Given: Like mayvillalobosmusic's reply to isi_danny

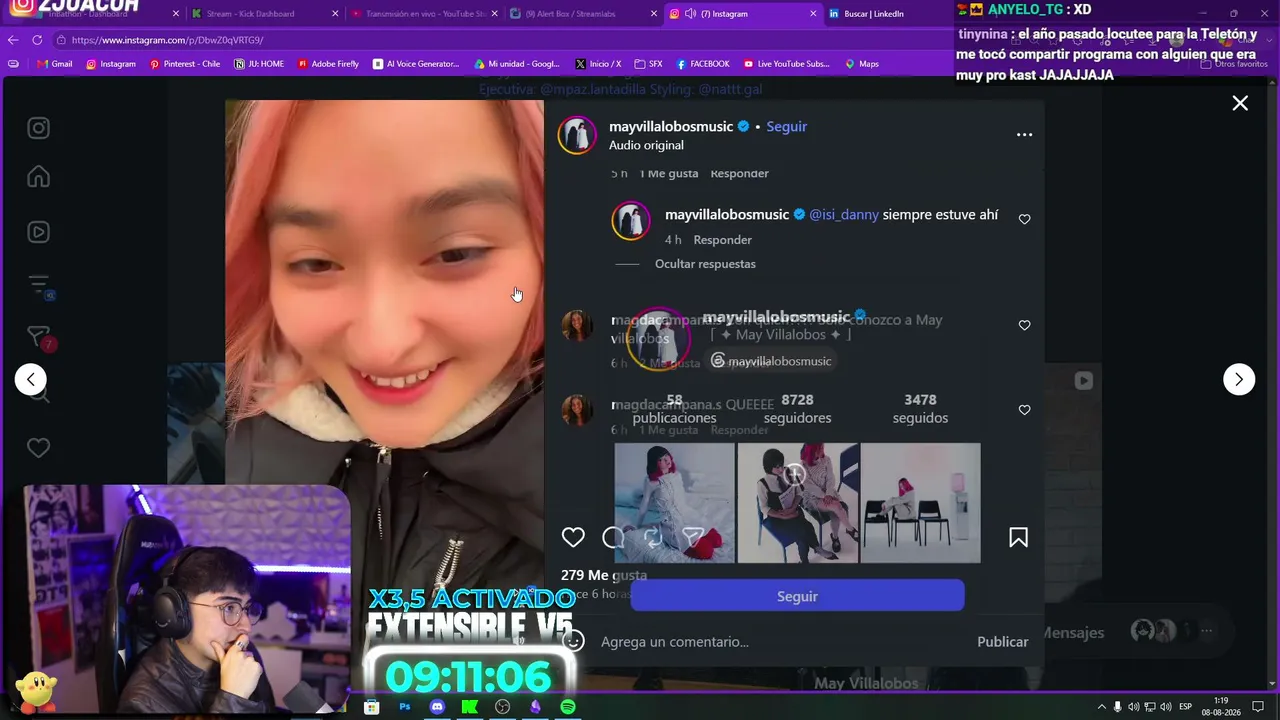Looking at the screenshot, I should tap(1024, 219).
